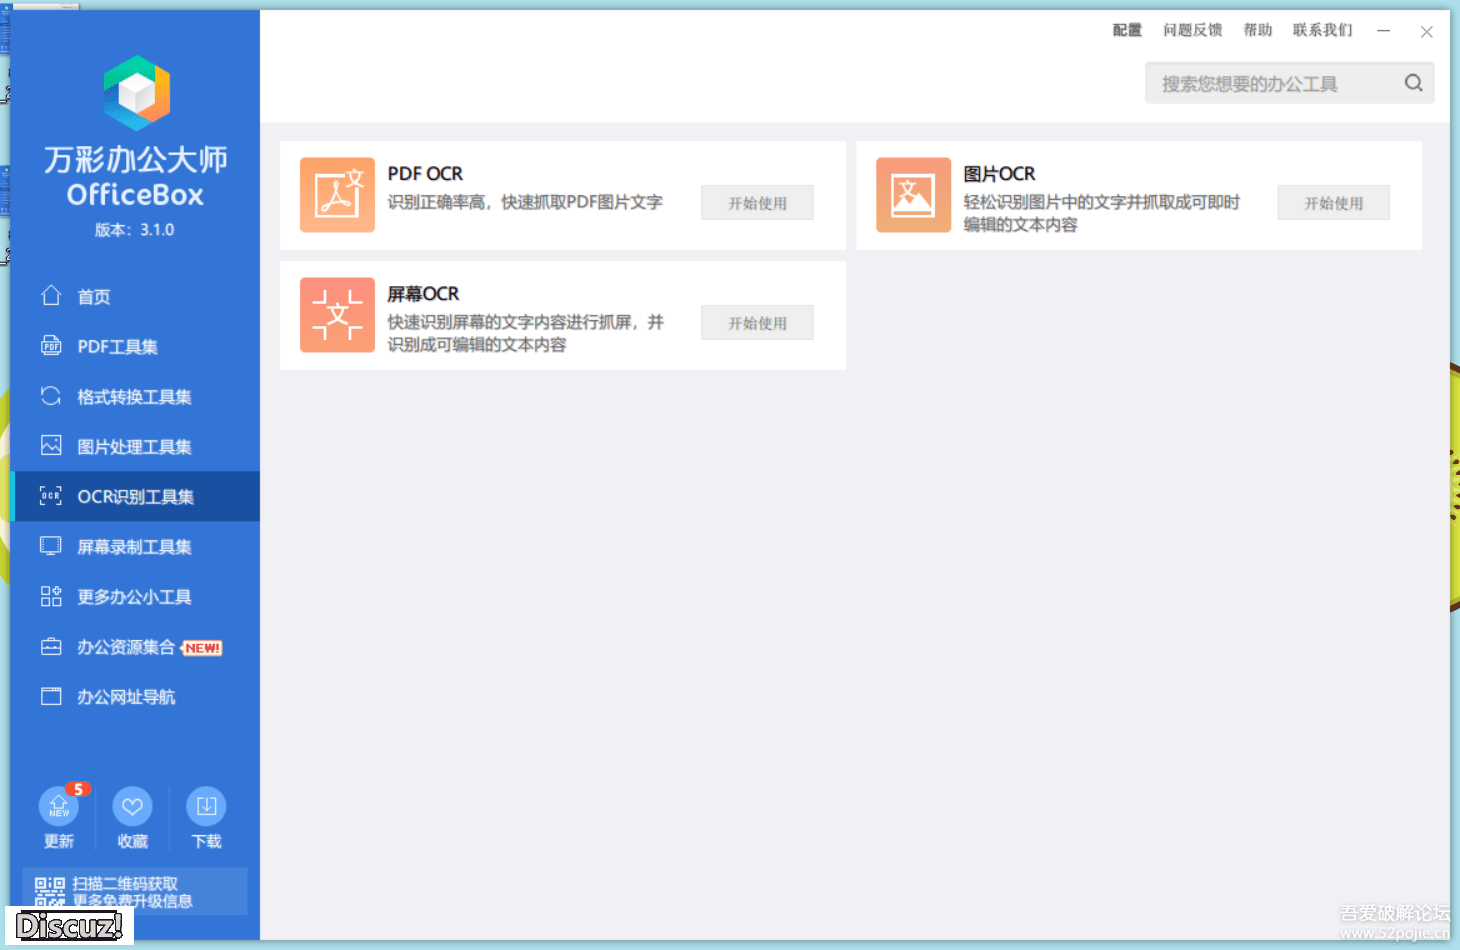Click the 图片OCR image tool icon

coord(913,195)
